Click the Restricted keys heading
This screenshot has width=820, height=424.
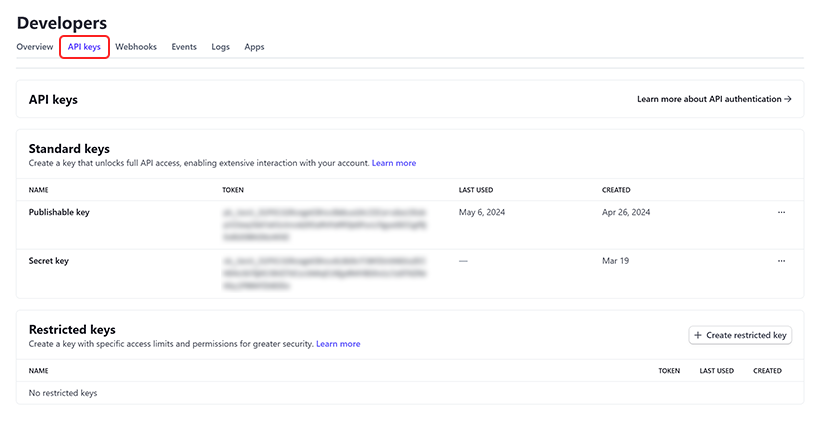click(x=72, y=330)
